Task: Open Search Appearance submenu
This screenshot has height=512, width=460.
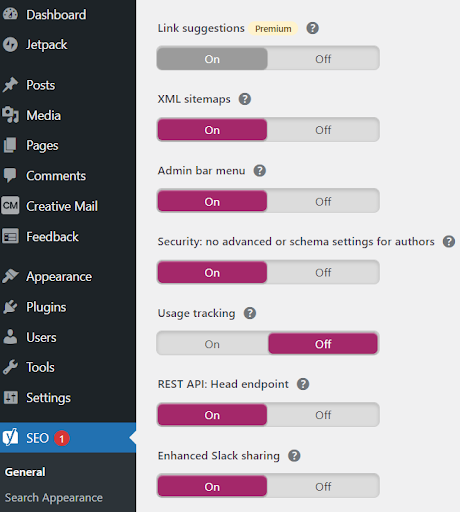Action: pos(54,497)
